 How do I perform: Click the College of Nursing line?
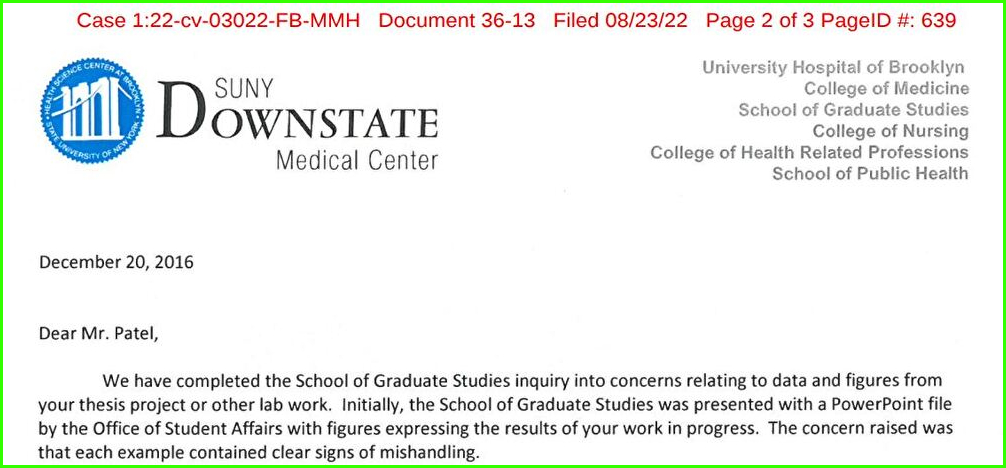point(891,131)
